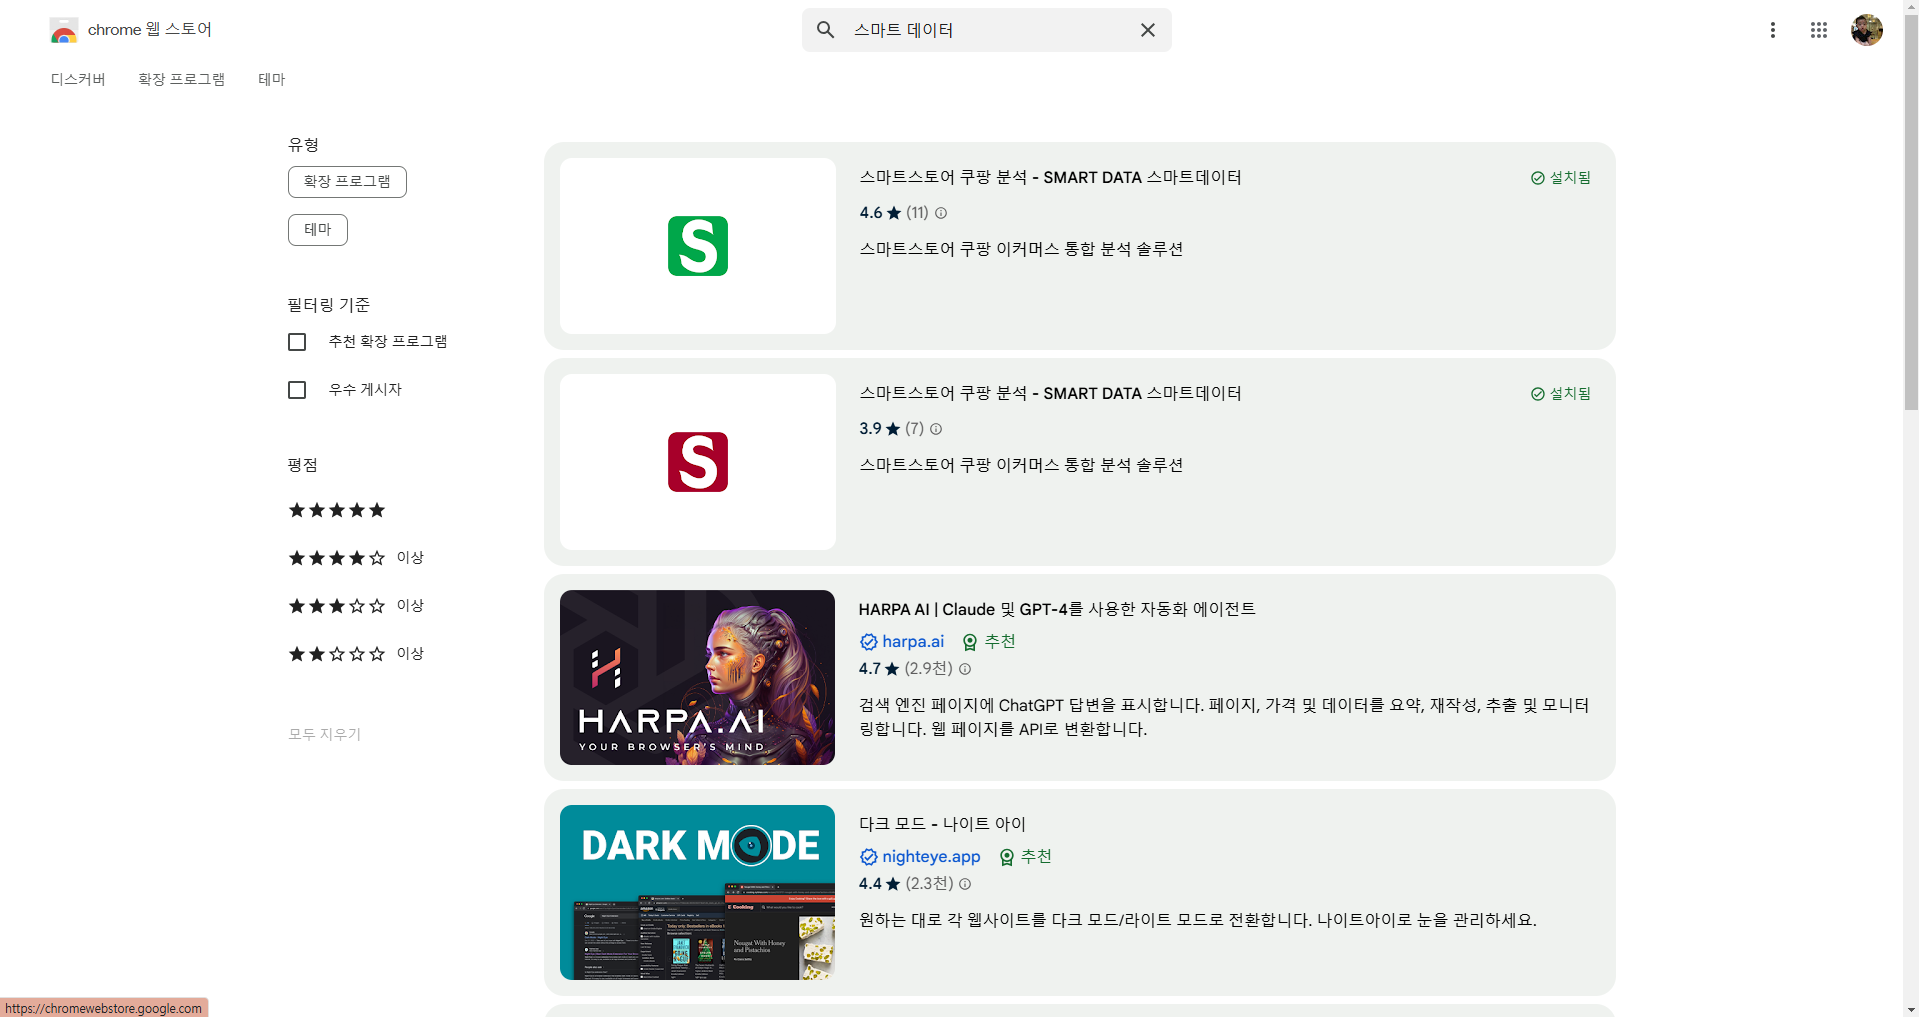Open the 3.9-rated 스마트스토어 쿠팡 분석 title
Screen dimensions: 1919x1017
coord(1050,394)
